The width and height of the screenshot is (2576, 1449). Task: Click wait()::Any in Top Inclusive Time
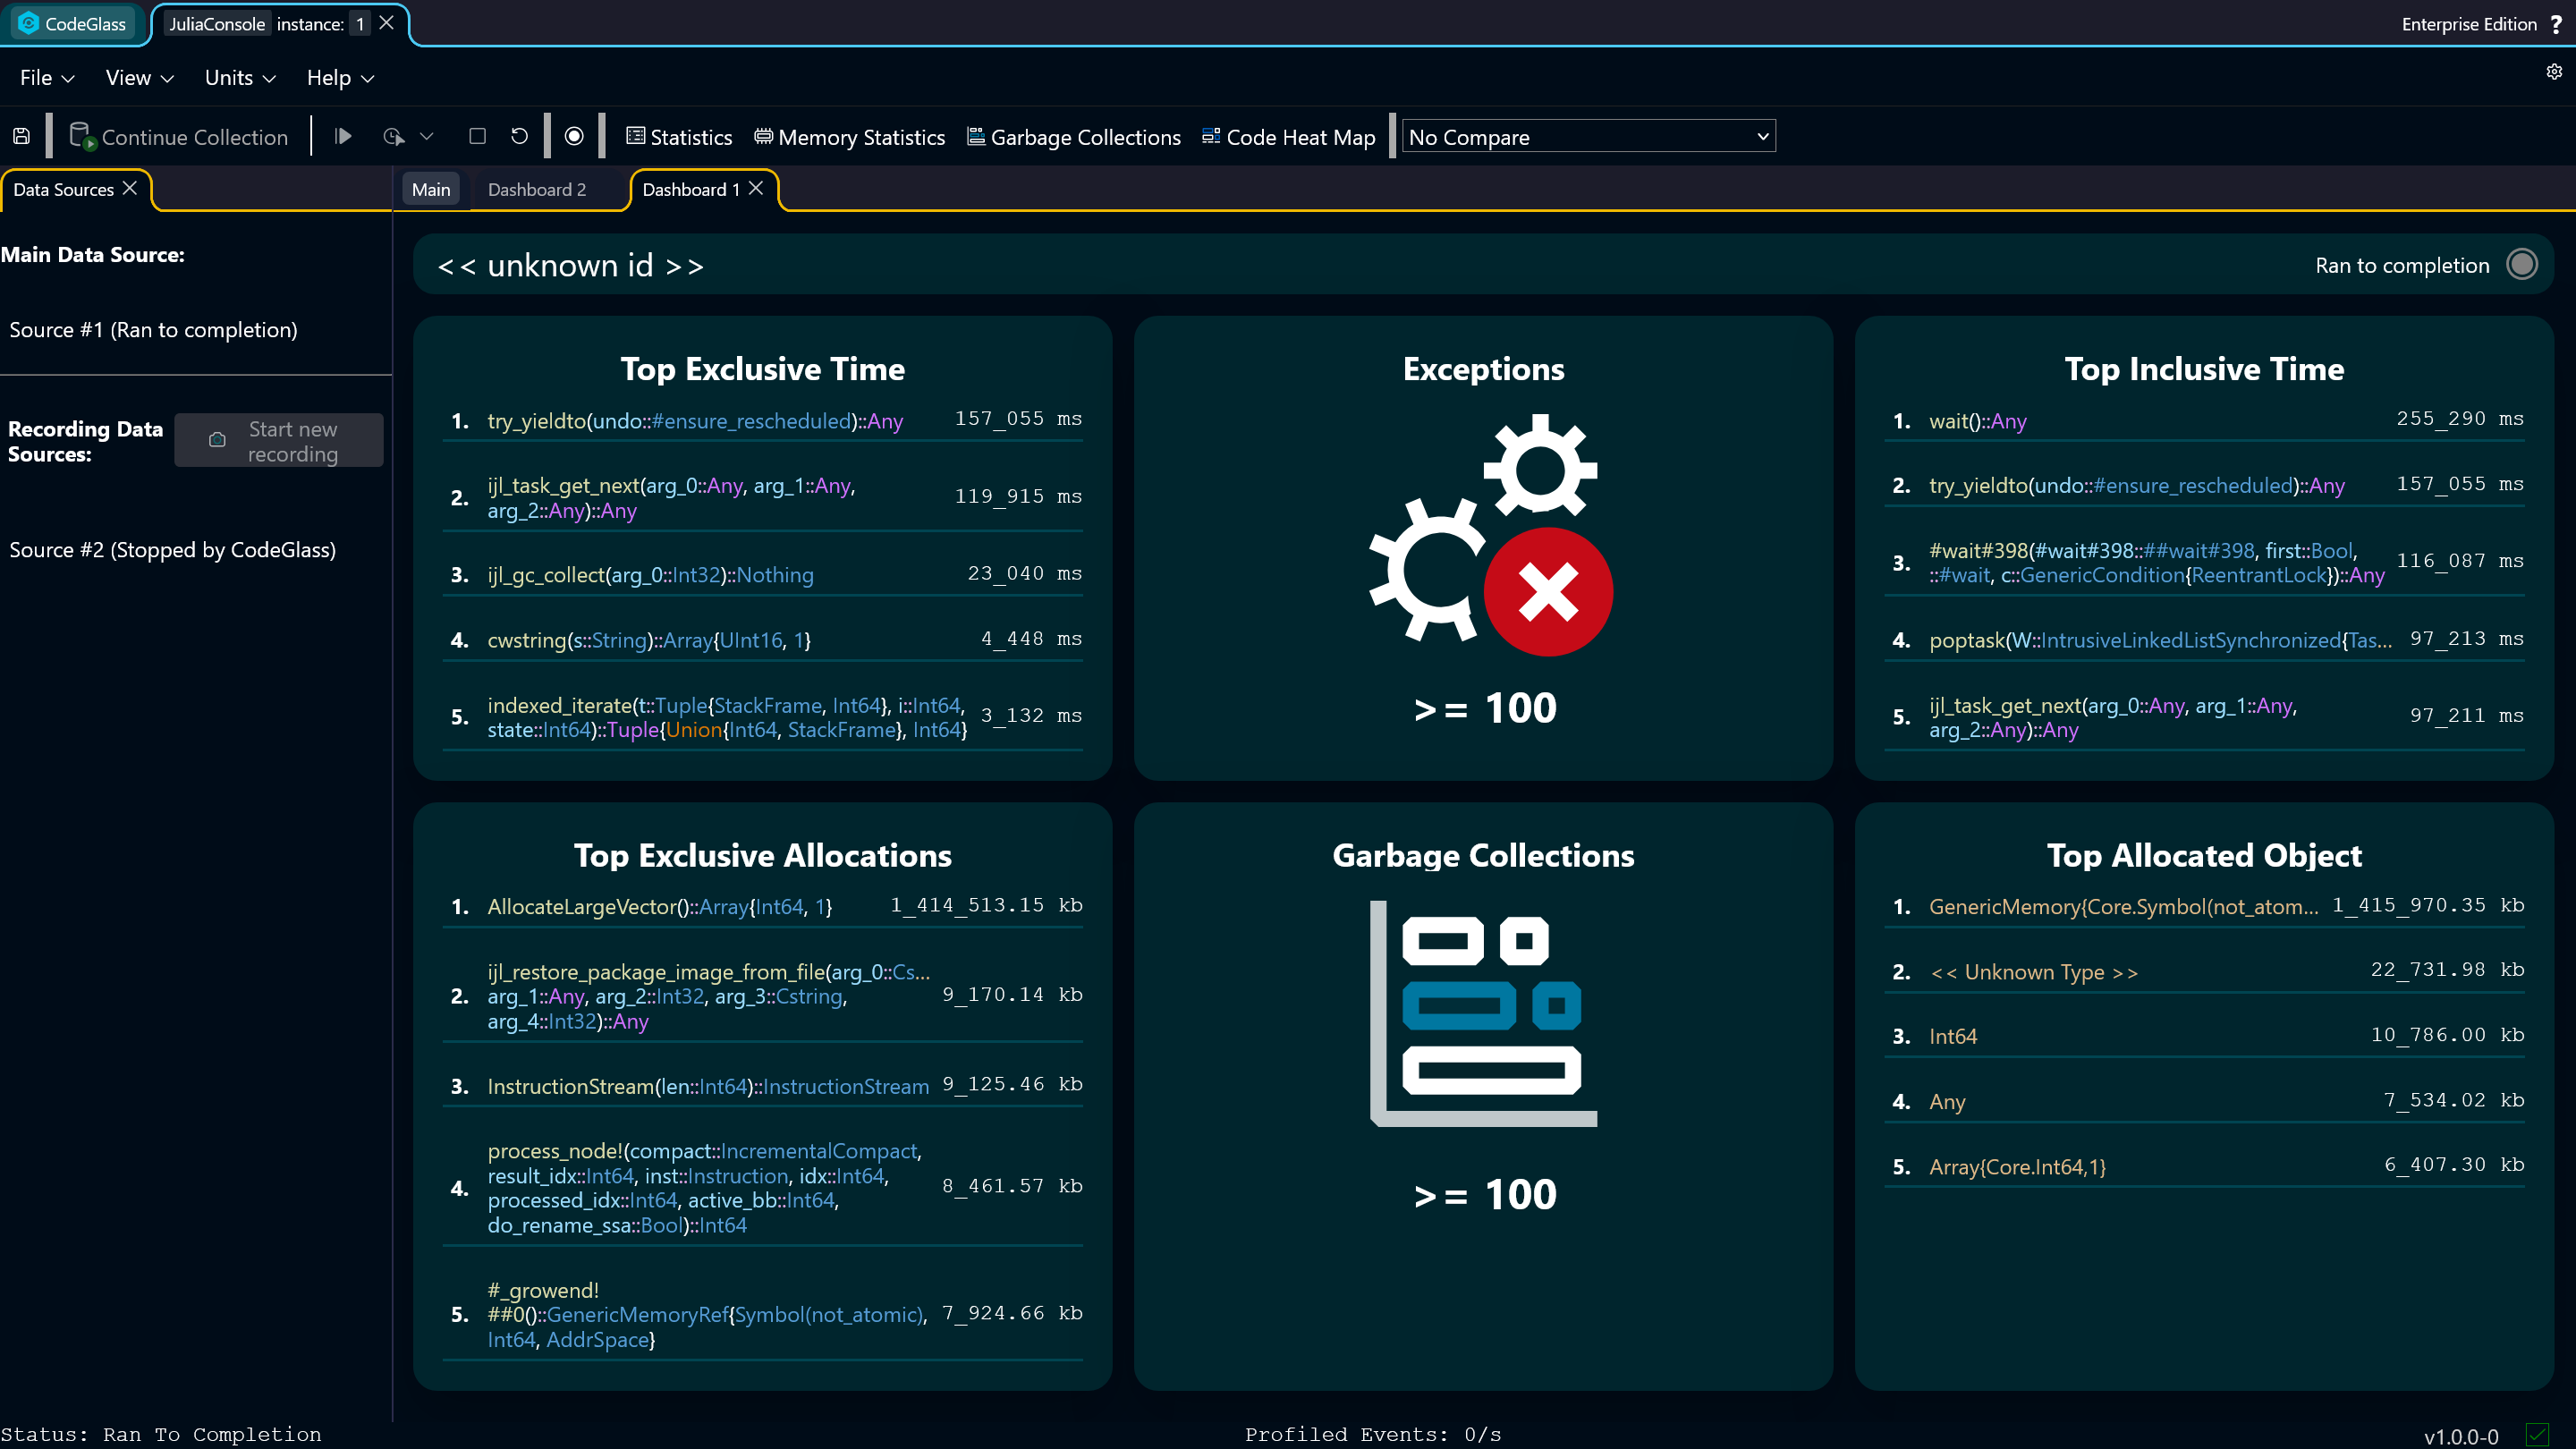[x=2204, y=421]
